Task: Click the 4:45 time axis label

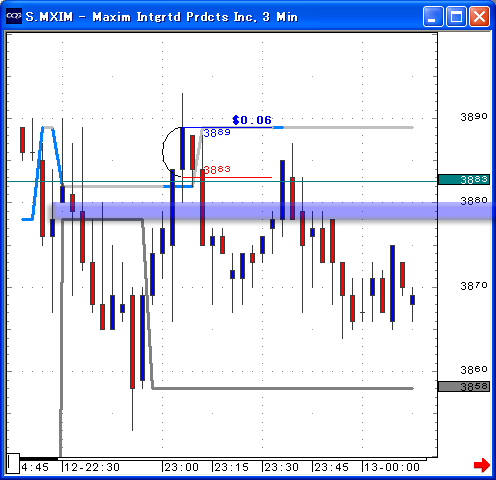Action: point(35,467)
